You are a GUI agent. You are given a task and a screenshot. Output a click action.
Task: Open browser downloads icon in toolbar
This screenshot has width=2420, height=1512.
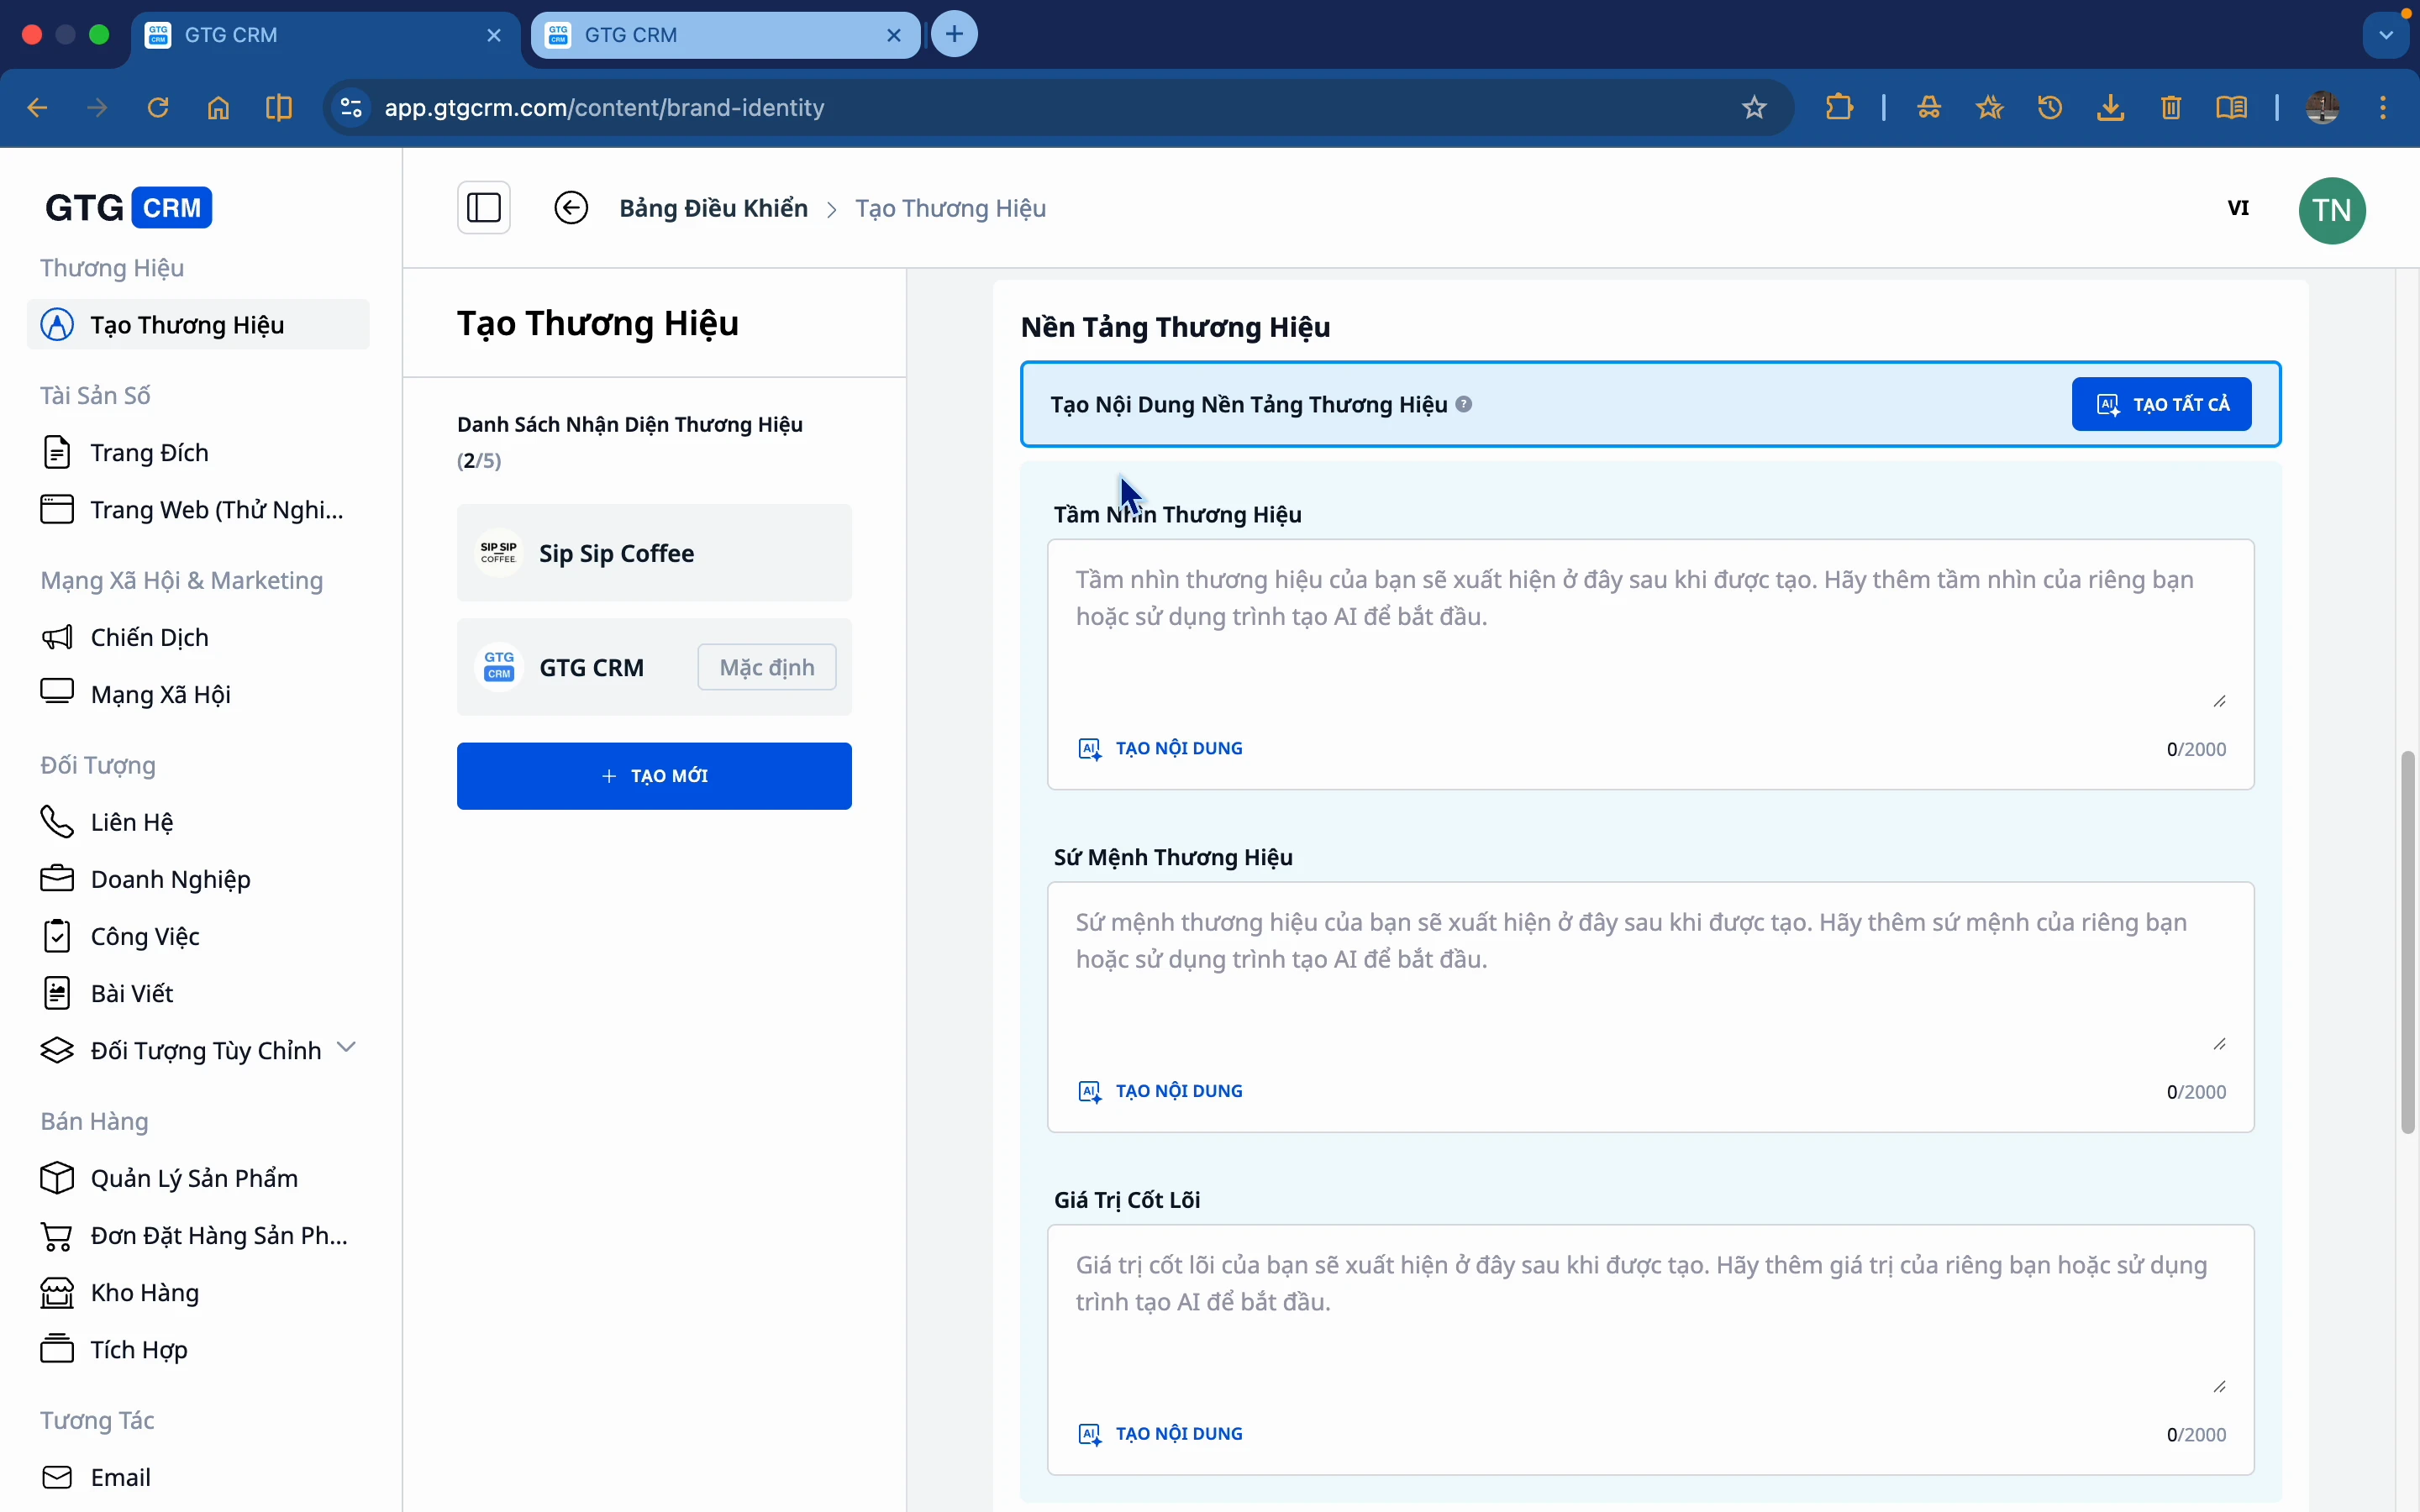coord(2110,108)
